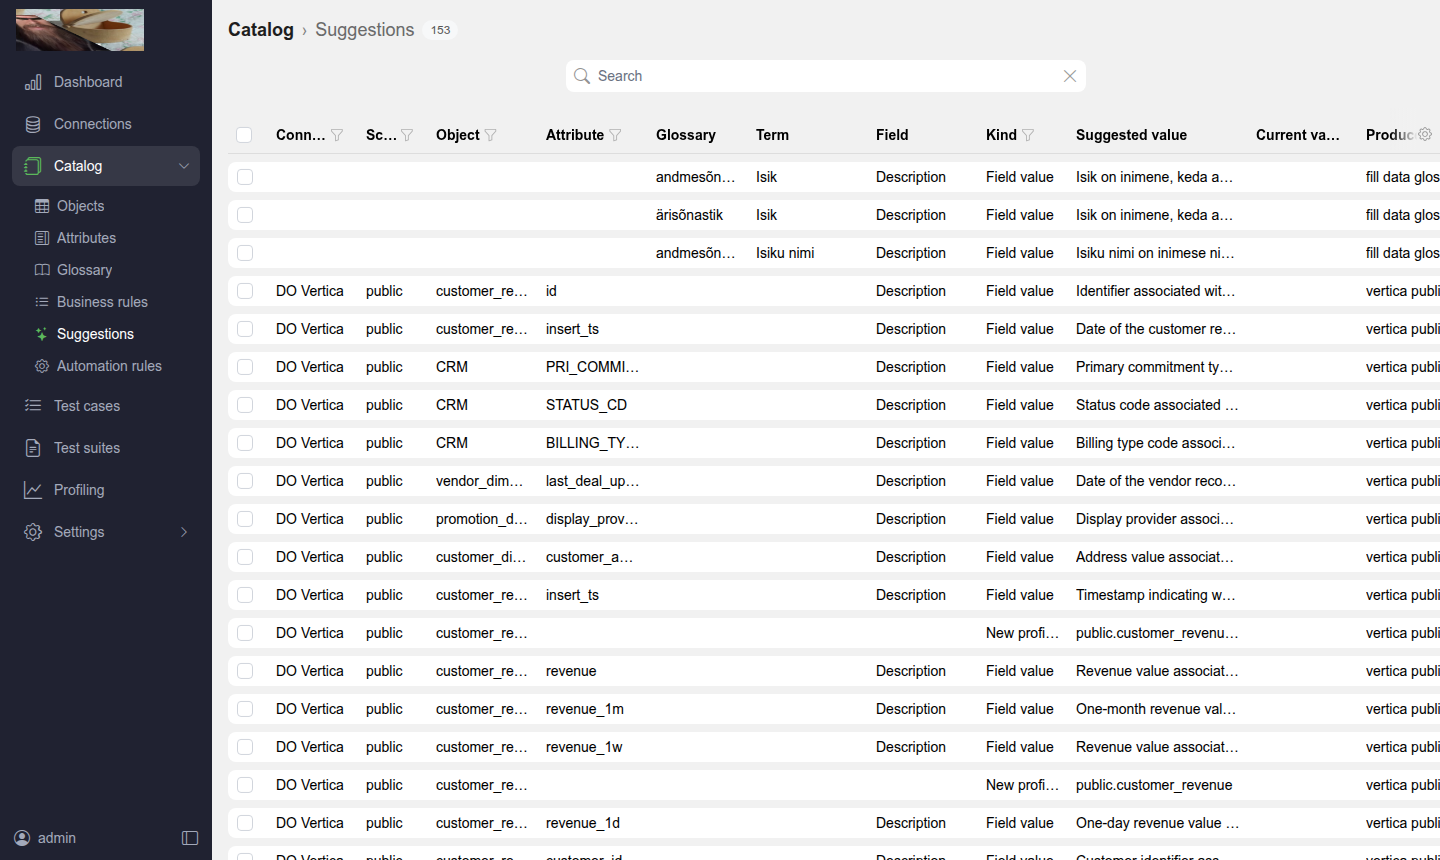Check the Isiku nimi row checkbox

point(245,253)
